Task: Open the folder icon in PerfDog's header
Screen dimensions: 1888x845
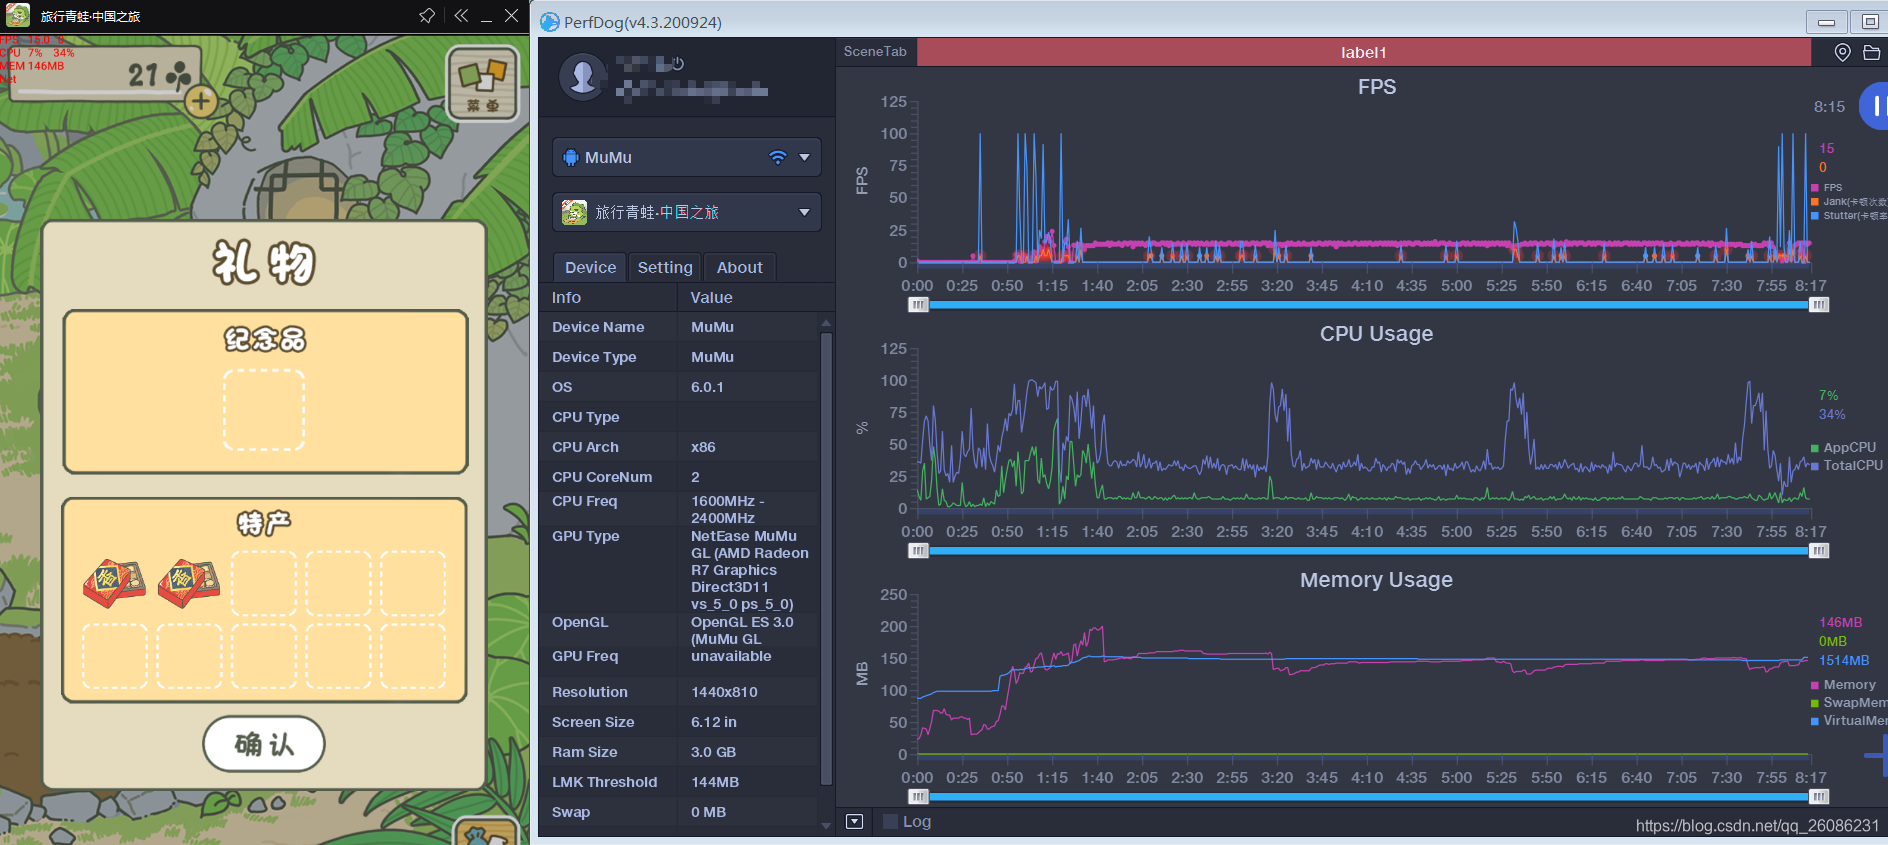Action: click(1872, 52)
